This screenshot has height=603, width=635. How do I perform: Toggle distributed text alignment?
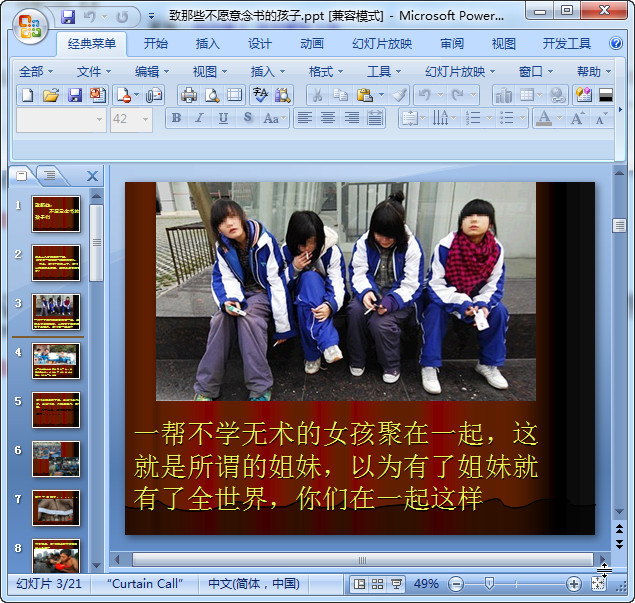point(375,118)
